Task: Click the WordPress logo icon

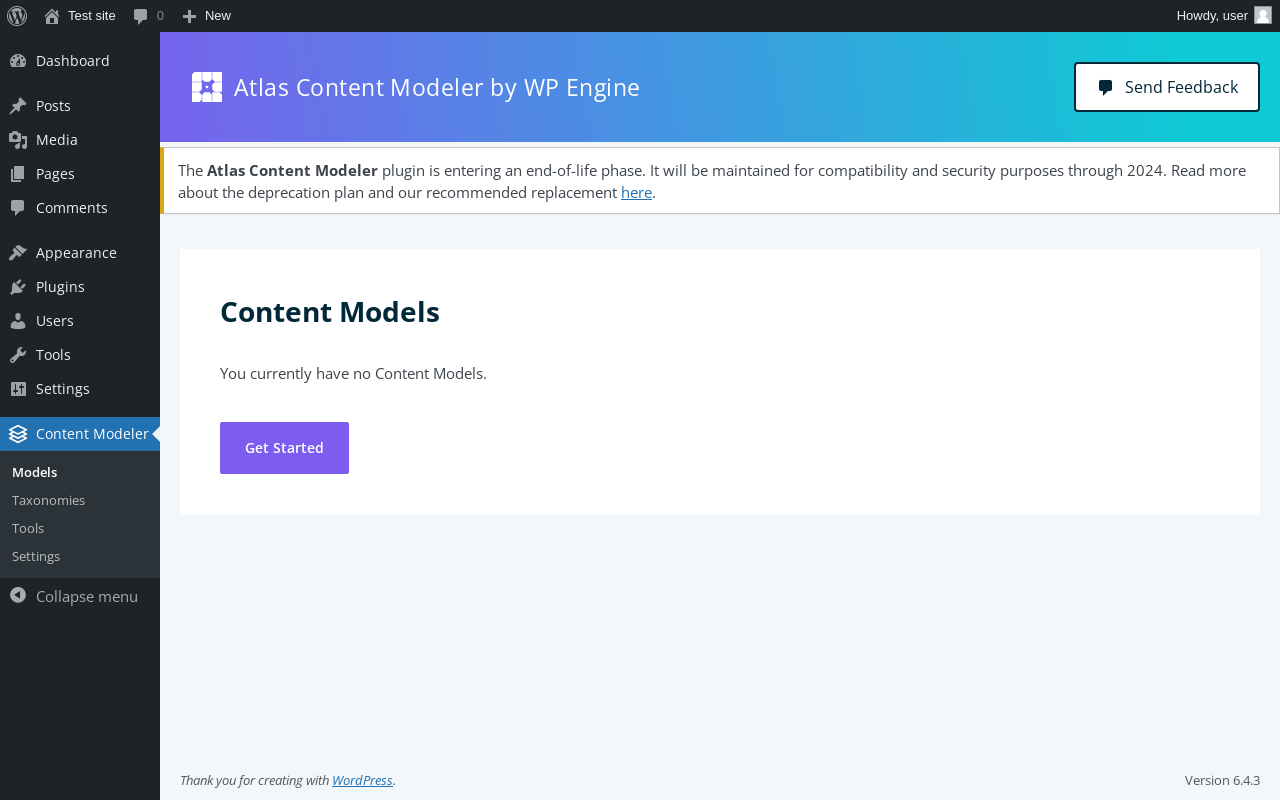Action: tap(17, 16)
